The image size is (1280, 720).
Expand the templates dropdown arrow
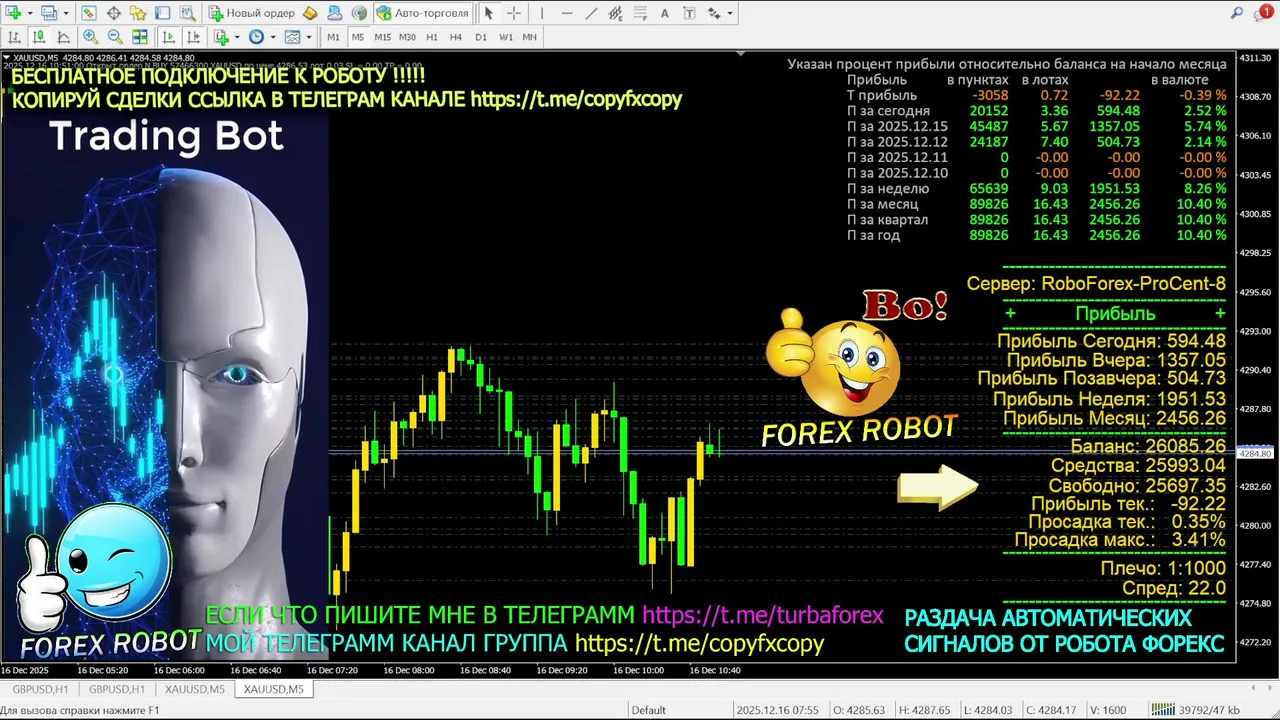tap(309, 37)
